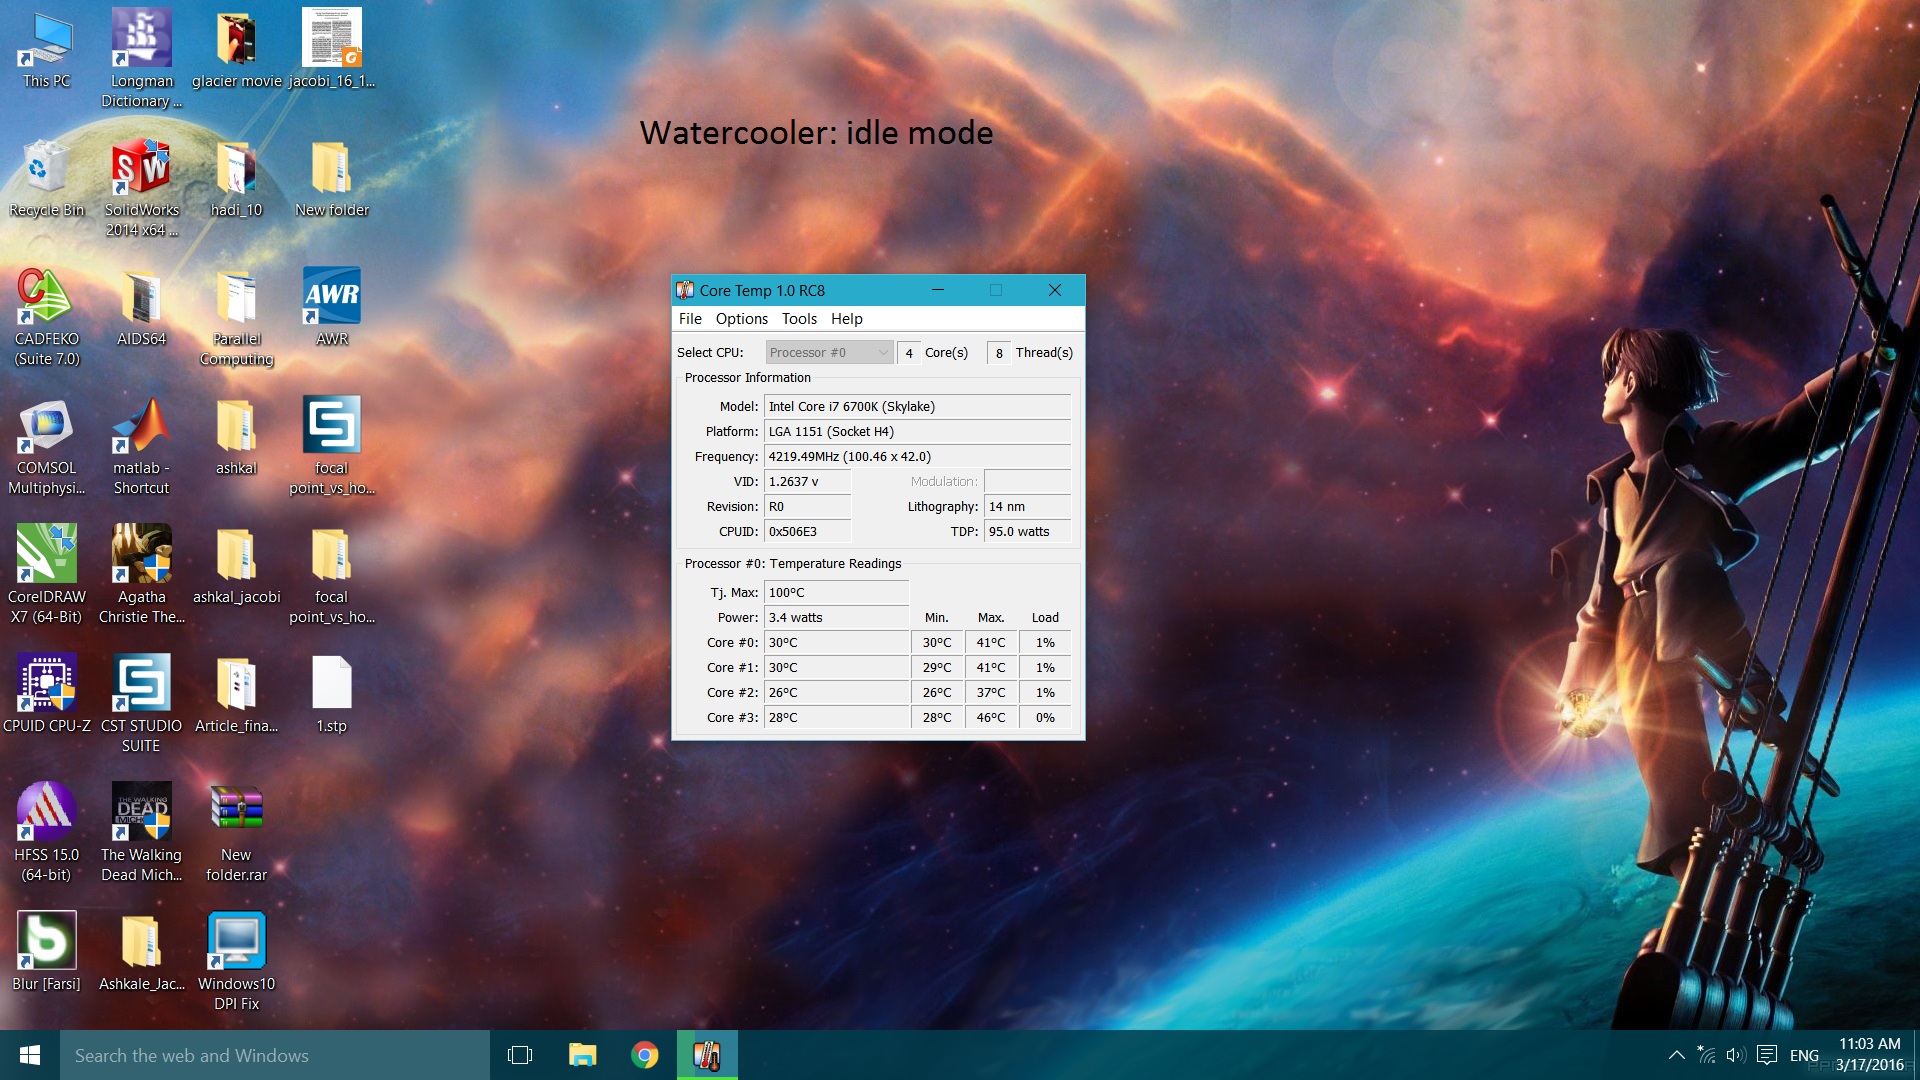Screen dimensions: 1920x1080
Task: Click the Search the web and Windows box
Action: coord(275,1055)
